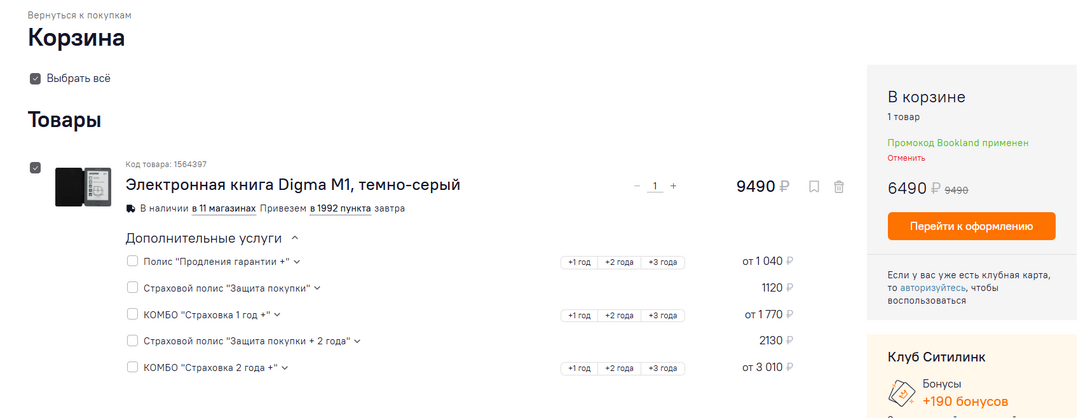Toggle the "Выбрать всё" checkbox
Screen dimensions: 1090x418
[35, 78]
